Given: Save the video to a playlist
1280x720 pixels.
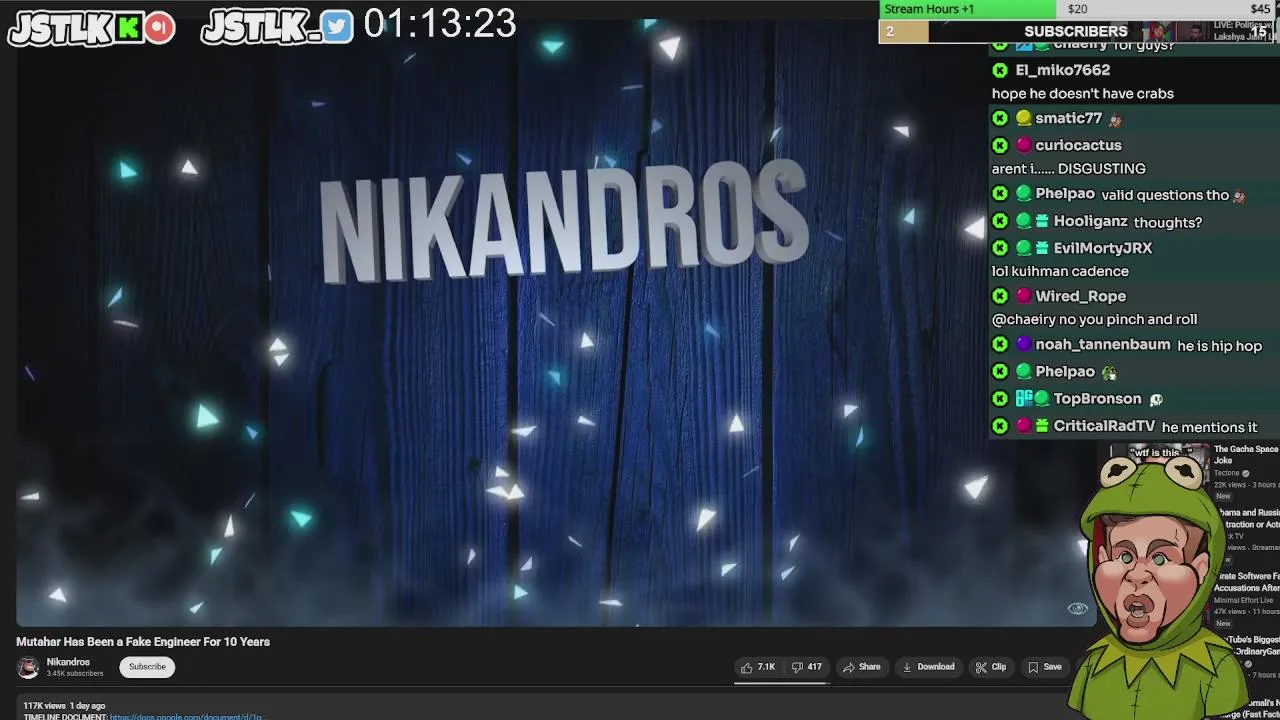Looking at the screenshot, I should (1045, 667).
